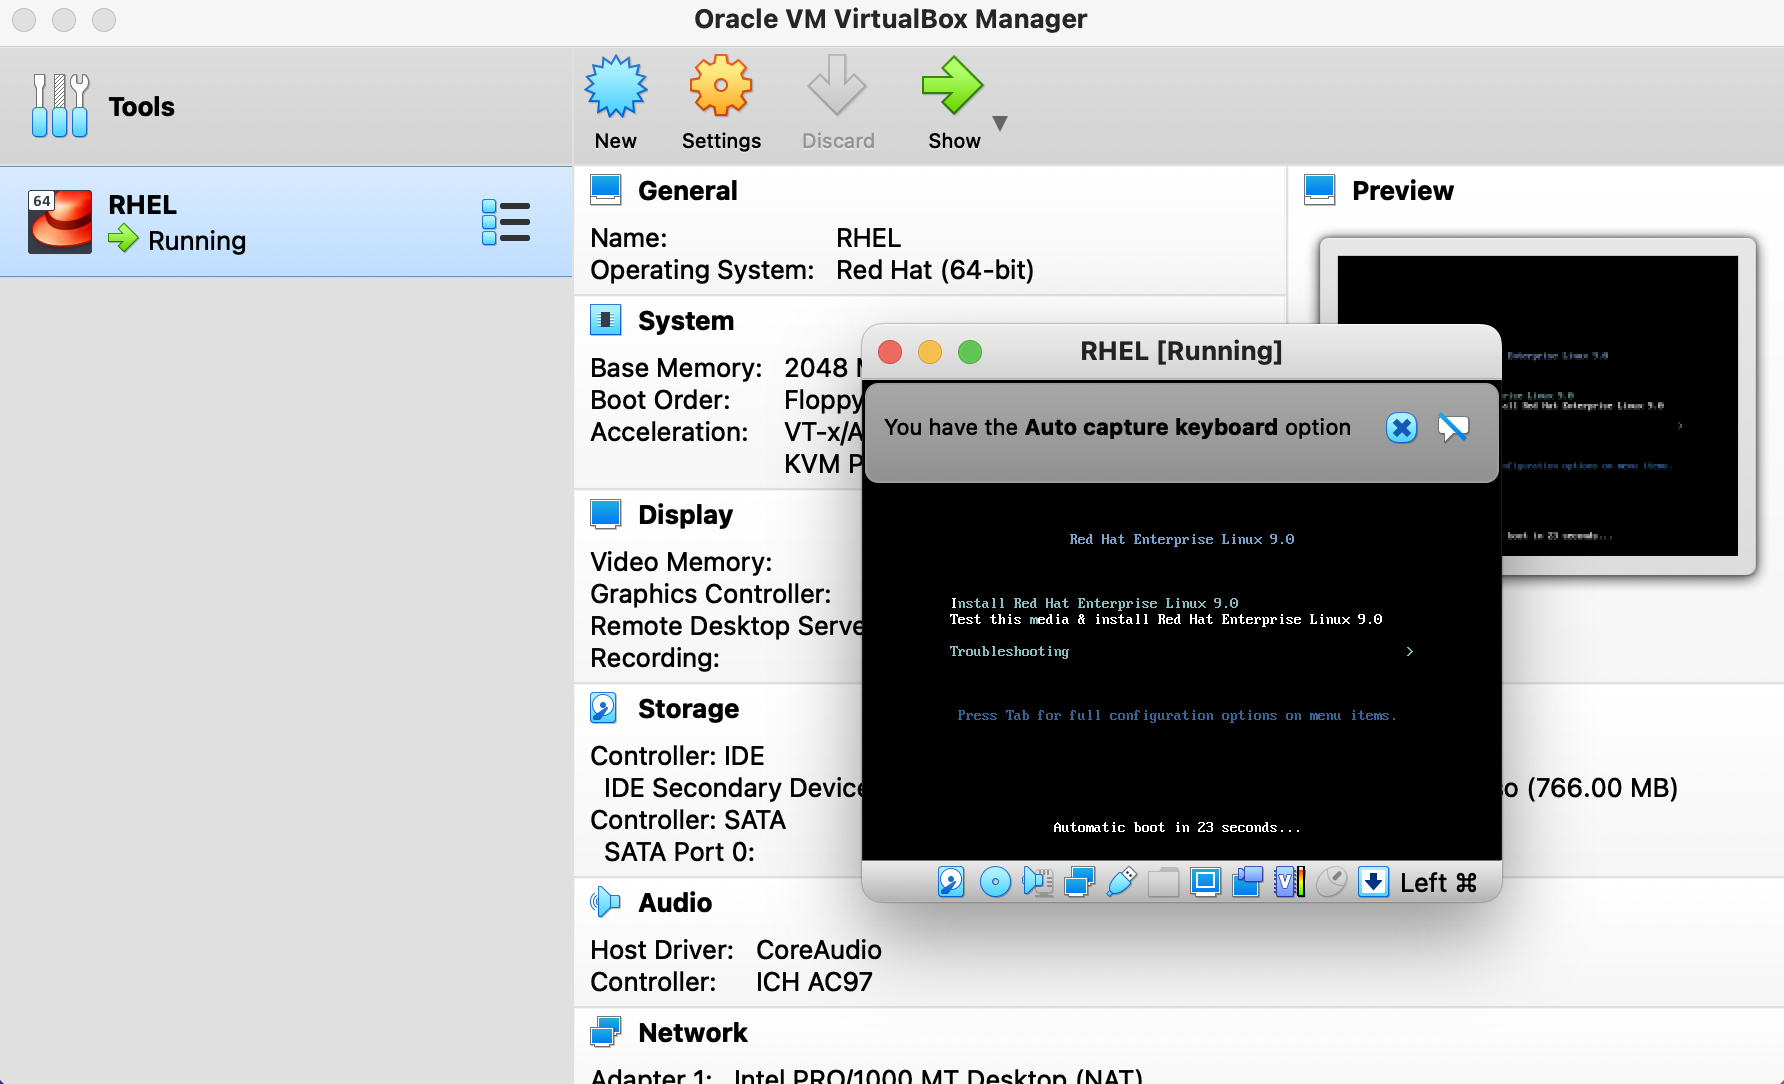Click network icon in VM status bar
Viewport: 1784px width, 1084px height.
[x=1080, y=882]
